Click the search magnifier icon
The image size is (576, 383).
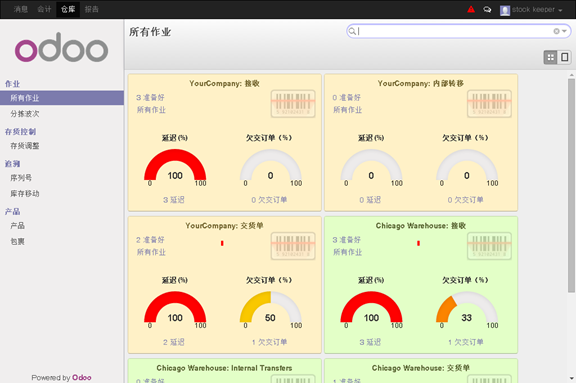[x=352, y=31]
